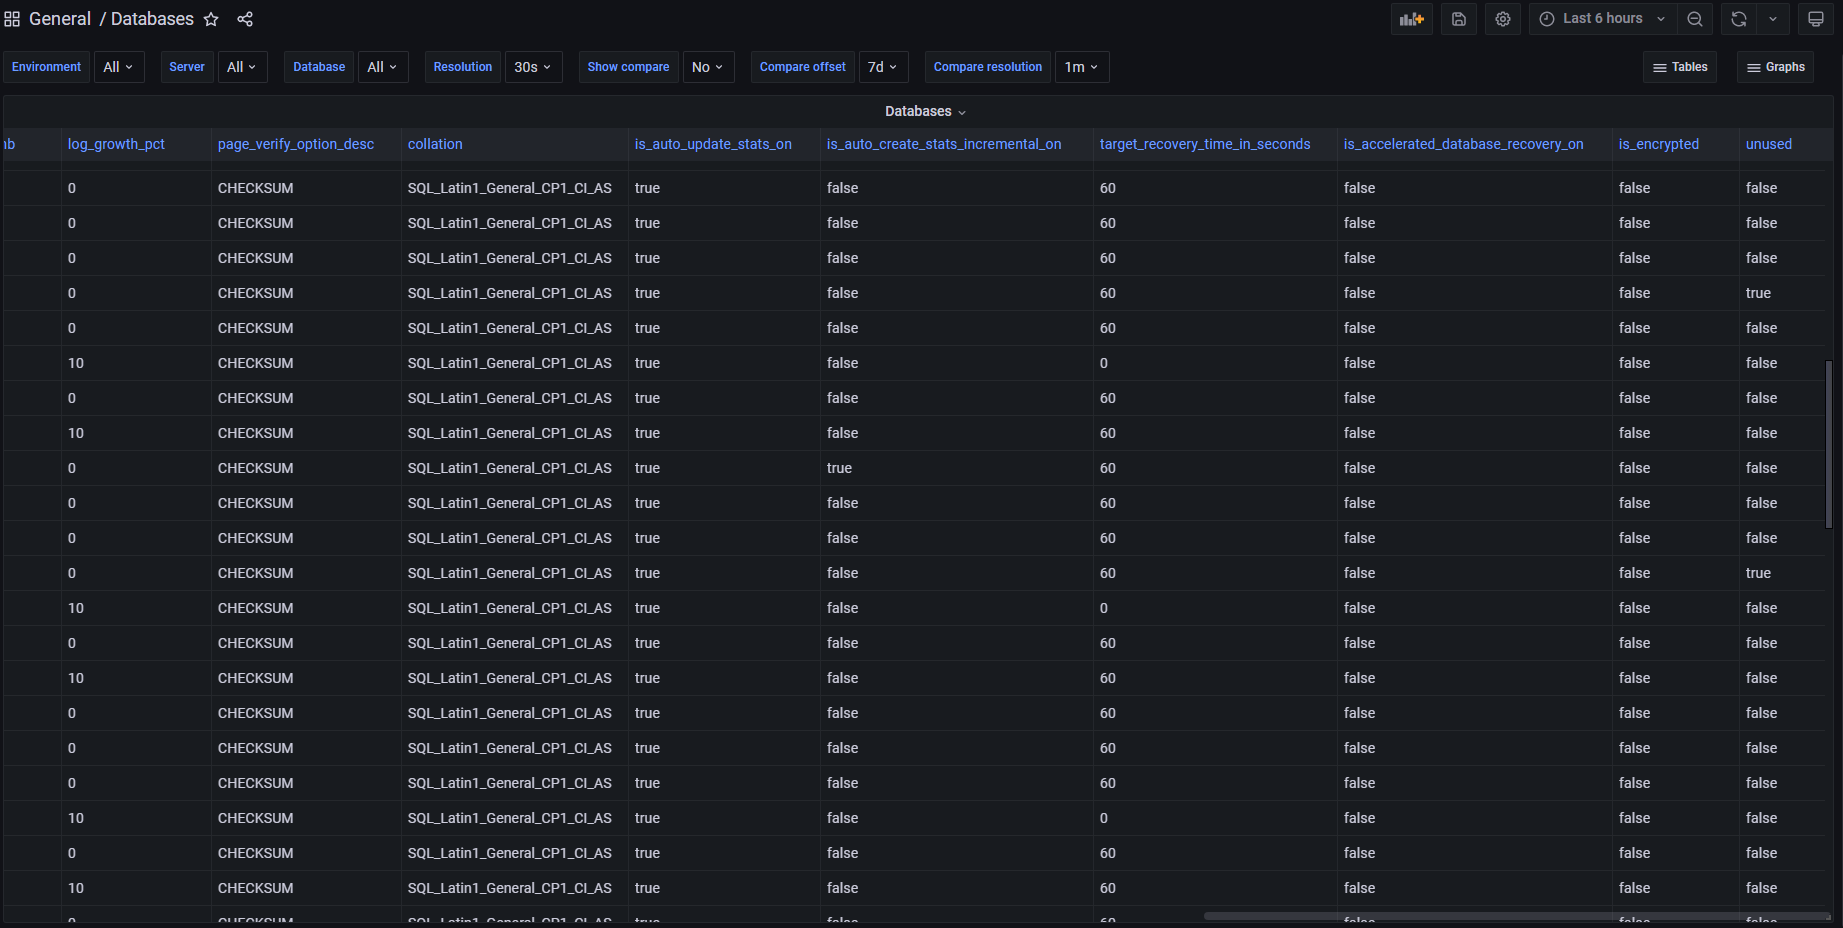Click the Show compare label button
The height and width of the screenshot is (928, 1843).
coord(628,66)
